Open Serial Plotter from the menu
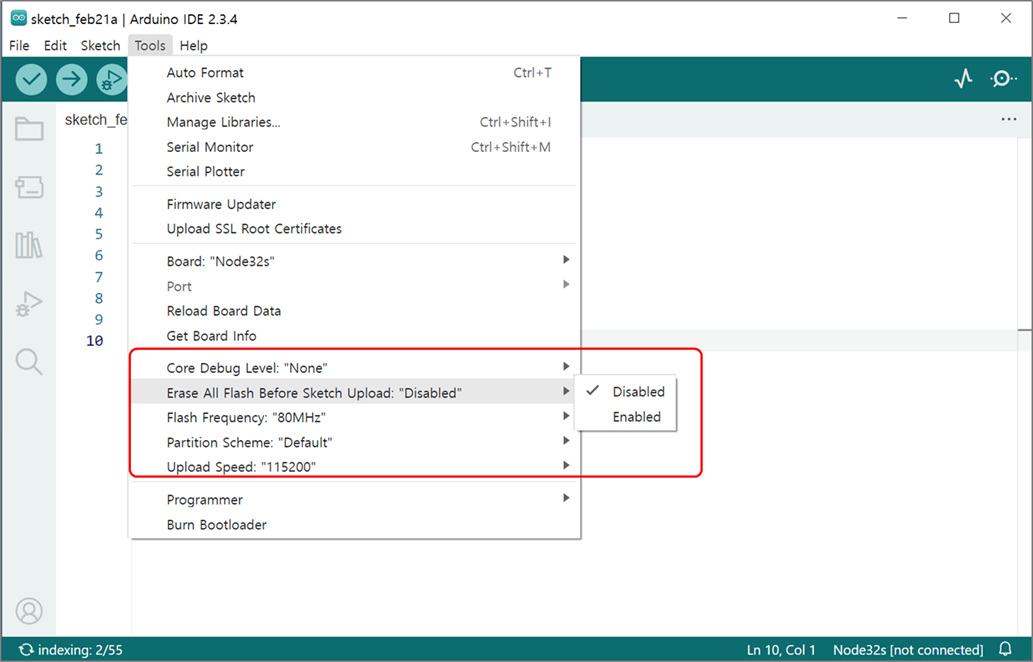 pos(356,171)
